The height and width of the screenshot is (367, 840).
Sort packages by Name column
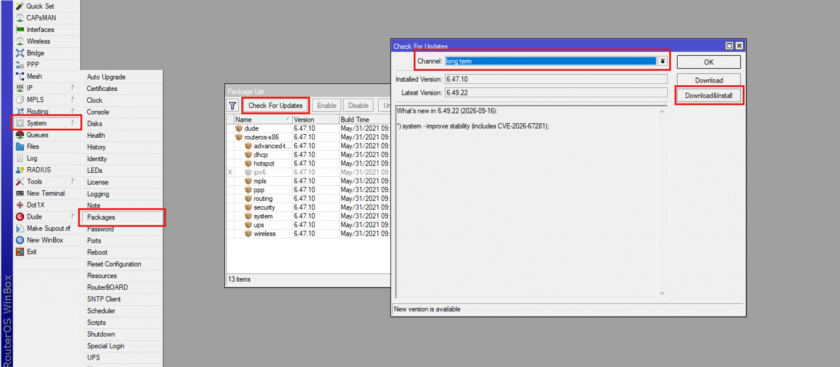262,119
